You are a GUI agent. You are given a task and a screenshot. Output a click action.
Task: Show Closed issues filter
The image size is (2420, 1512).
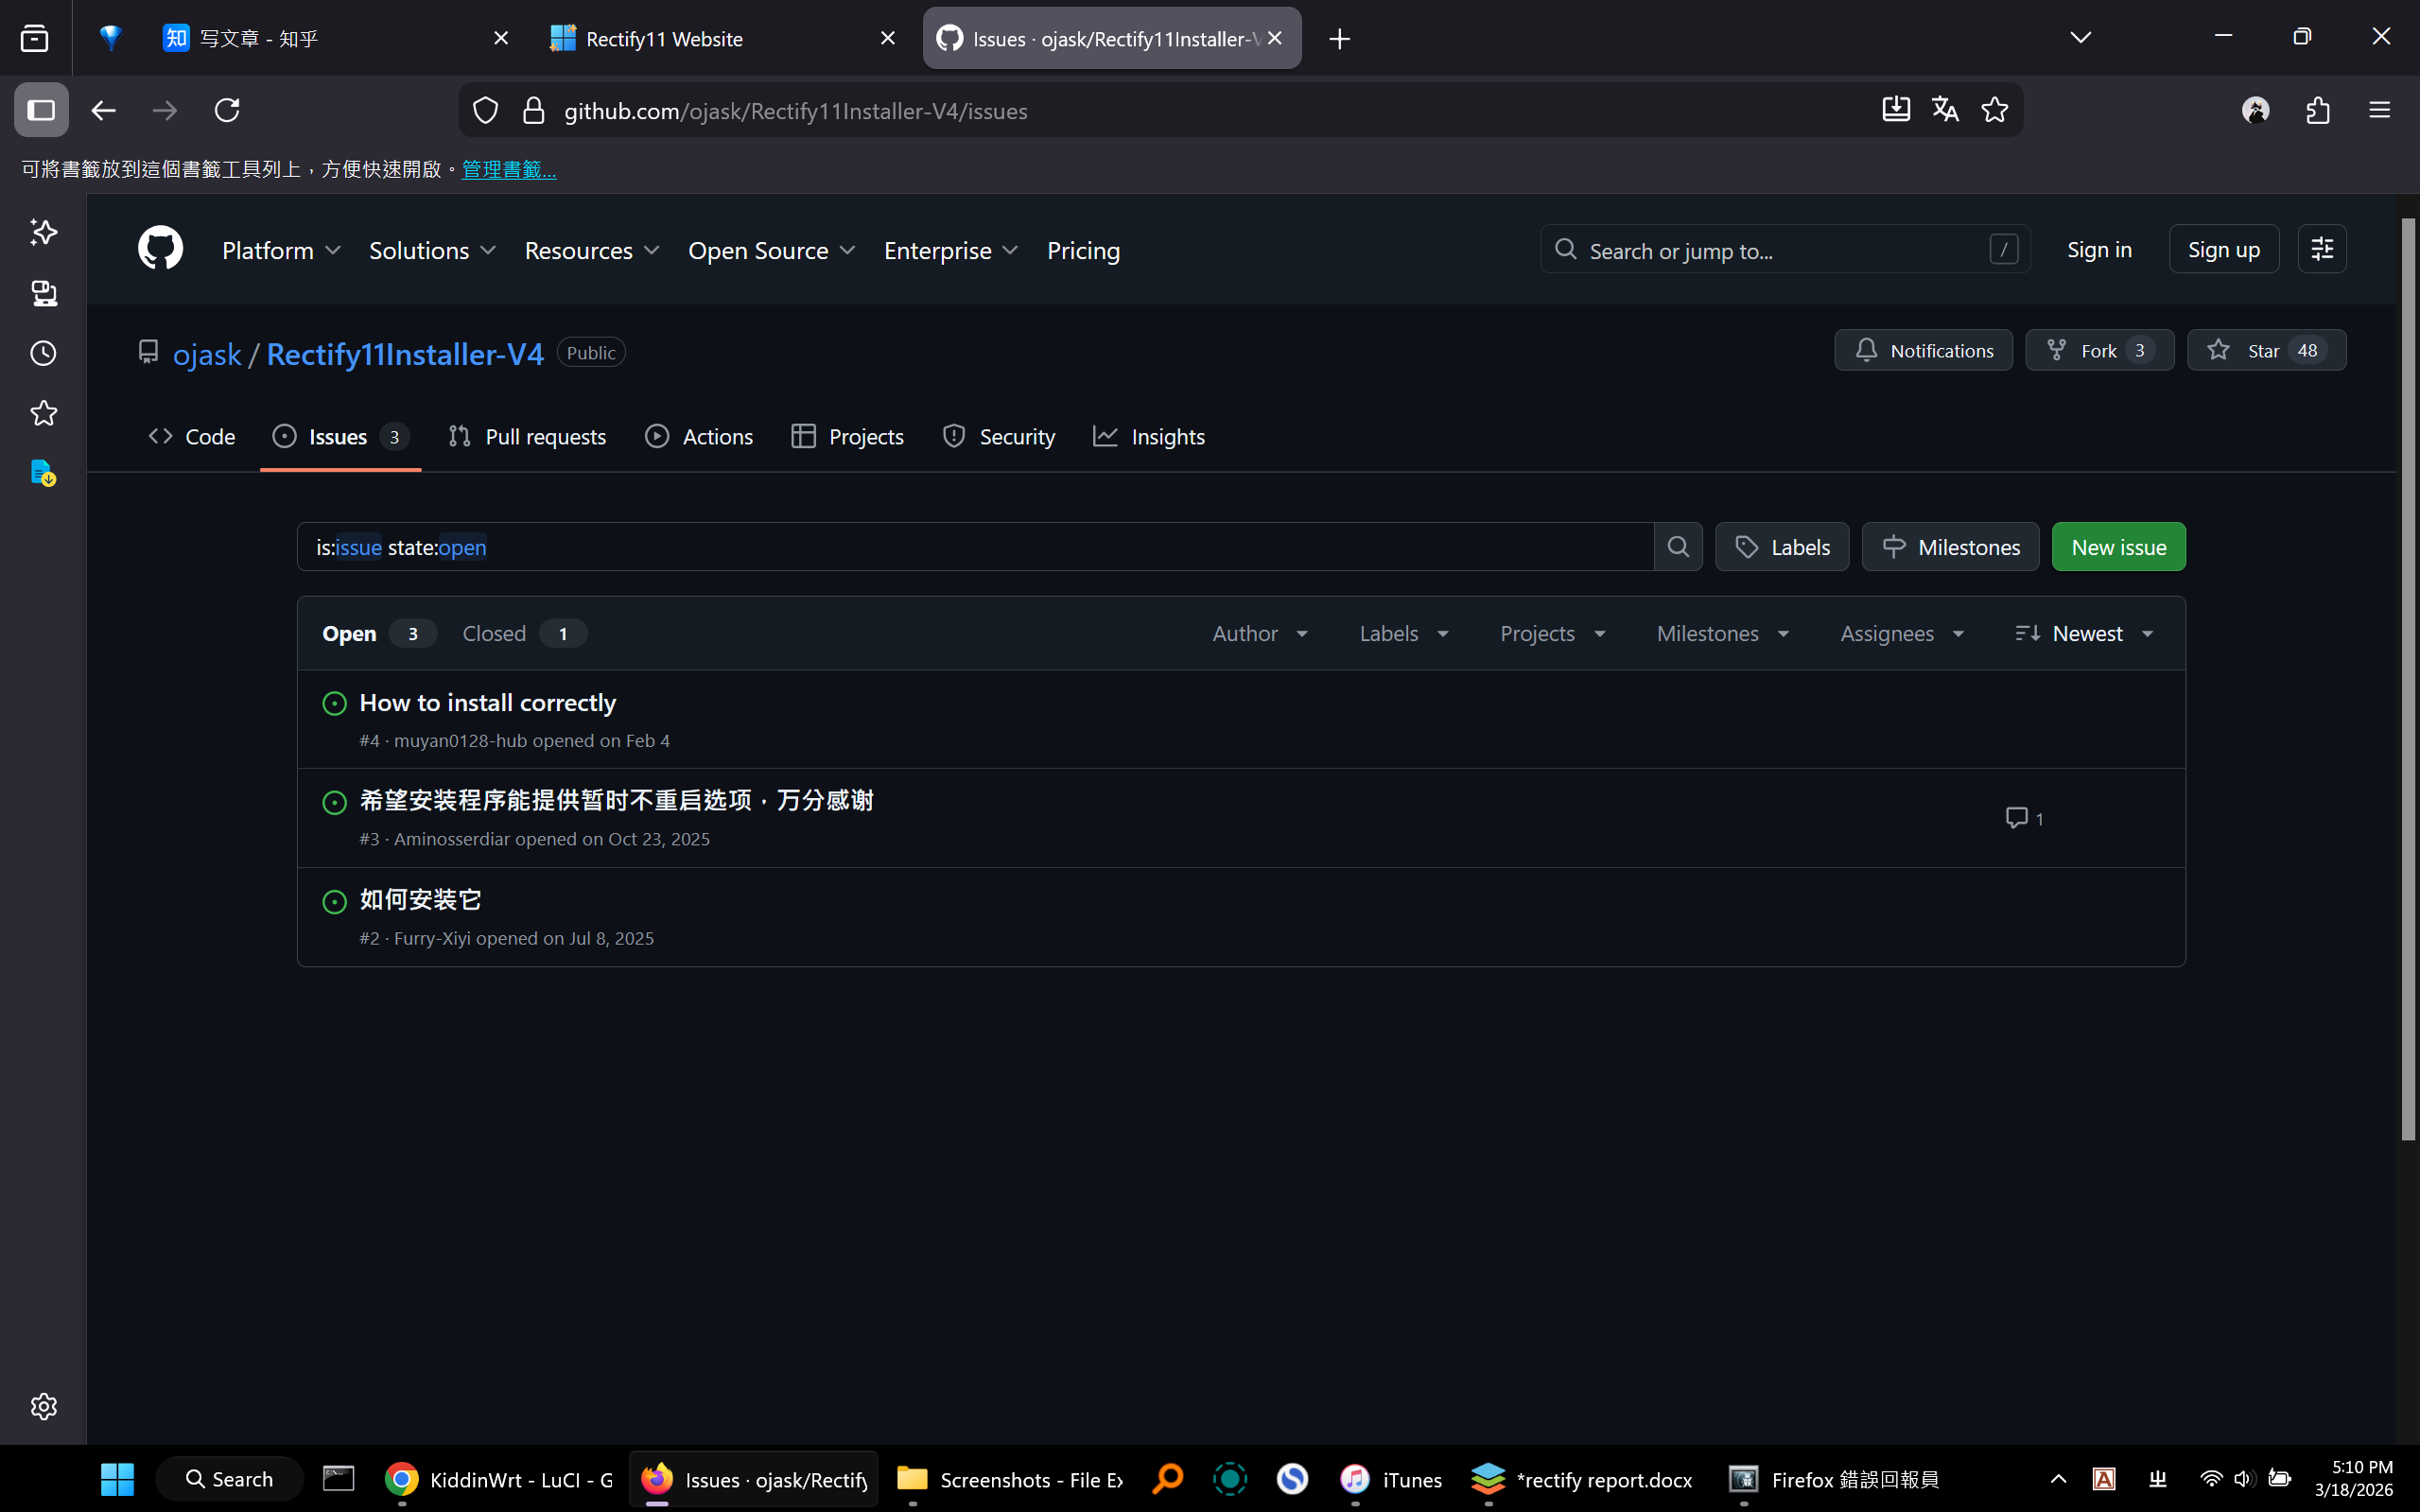(523, 634)
